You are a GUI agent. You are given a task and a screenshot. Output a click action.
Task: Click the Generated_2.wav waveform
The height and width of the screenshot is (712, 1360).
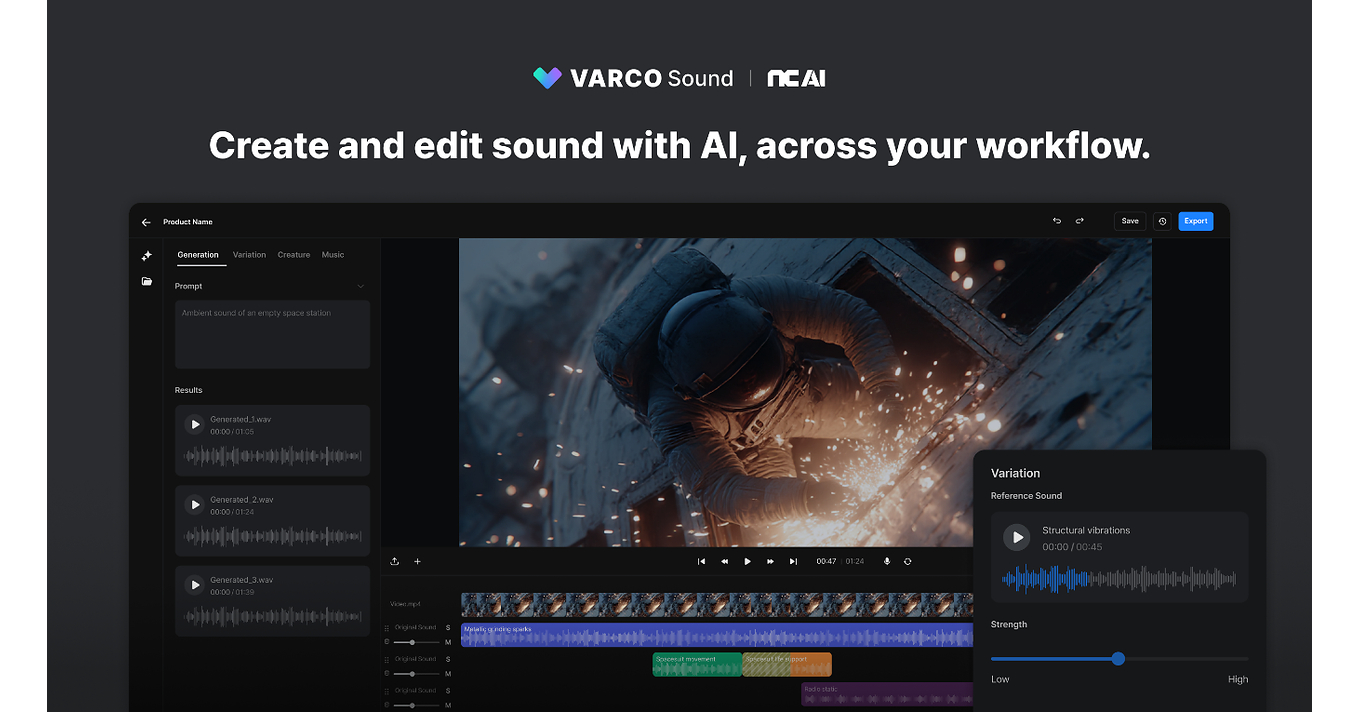[273, 536]
